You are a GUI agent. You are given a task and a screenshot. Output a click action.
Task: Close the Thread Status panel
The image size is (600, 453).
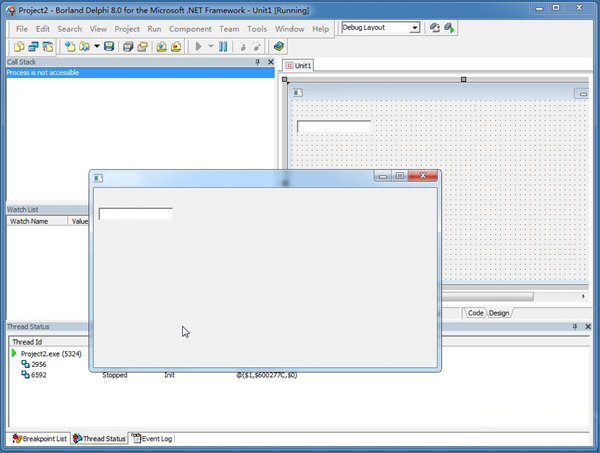588,327
